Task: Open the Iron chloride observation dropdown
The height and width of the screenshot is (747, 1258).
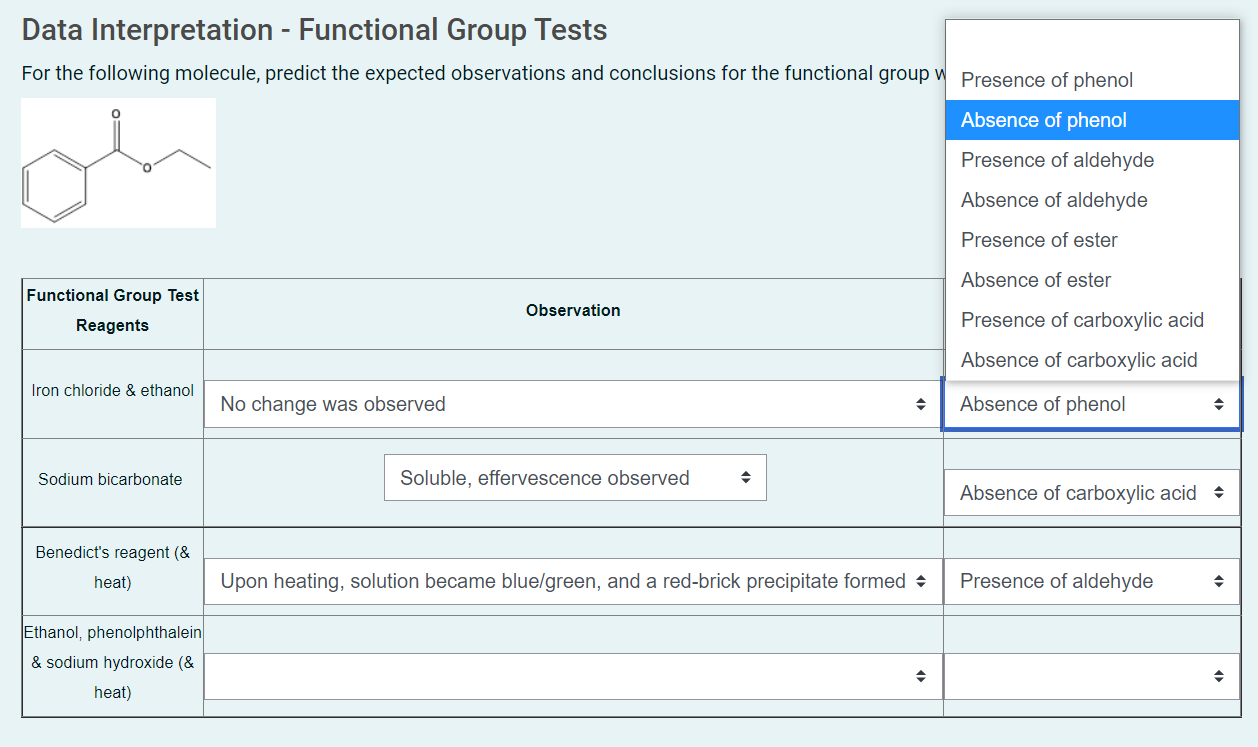Action: [573, 404]
